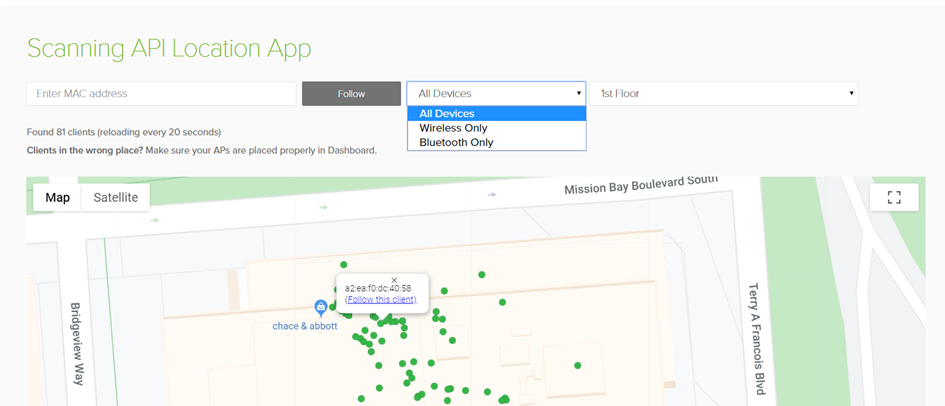Click the Bridgeview Way street label
This screenshot has width=945, height=406.
(x=77, y=343)
